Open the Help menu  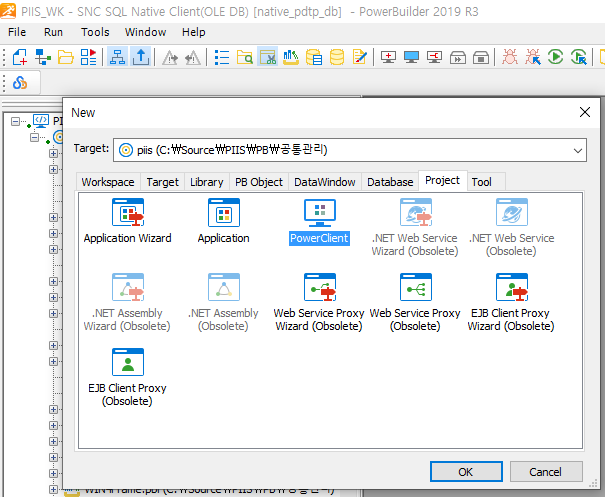[x=194, y=32]
